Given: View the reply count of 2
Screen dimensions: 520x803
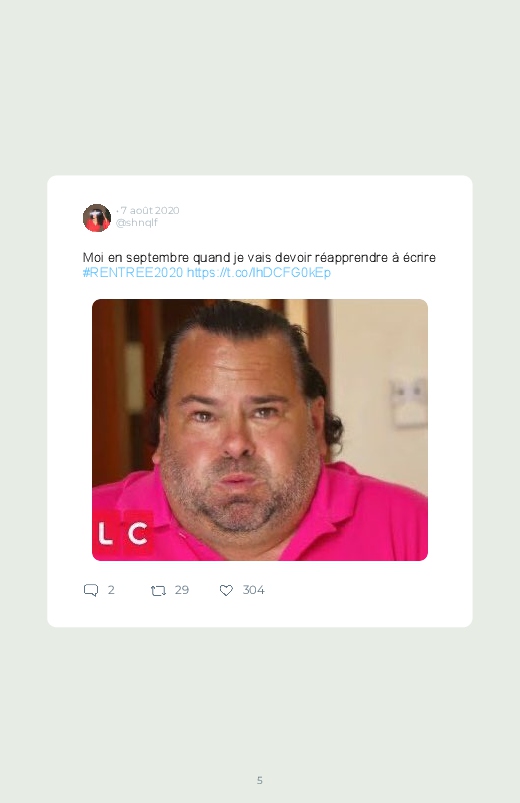Looking at the screenshot, I should (x=111, y=590).
